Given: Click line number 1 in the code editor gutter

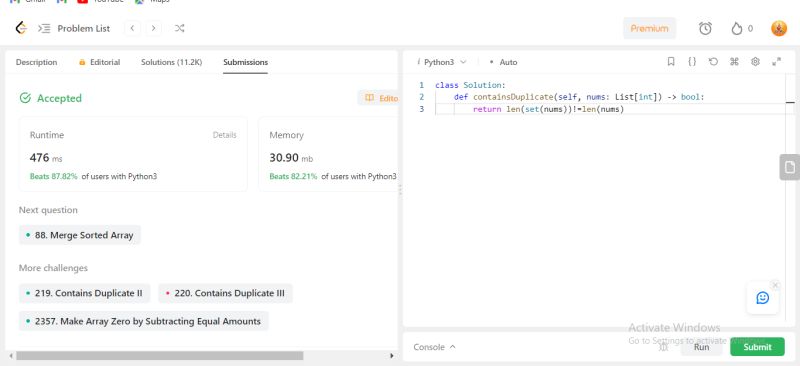Looking at the screenshot, I should [x=421, y=85].
